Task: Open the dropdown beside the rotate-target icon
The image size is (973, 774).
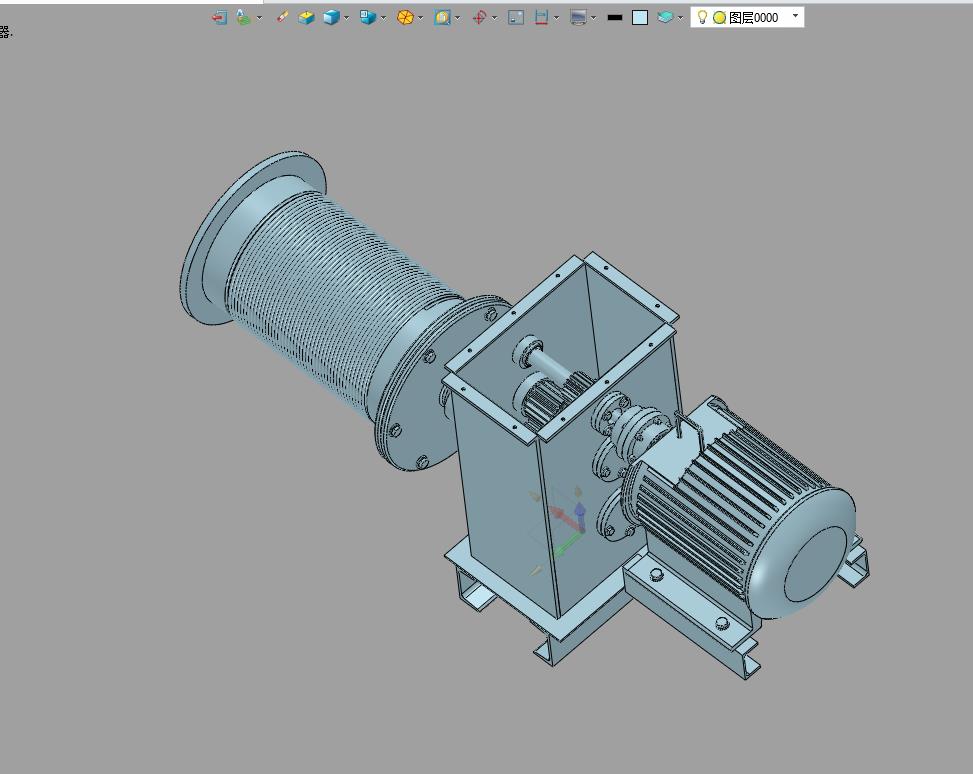Action: click(495, 17)
